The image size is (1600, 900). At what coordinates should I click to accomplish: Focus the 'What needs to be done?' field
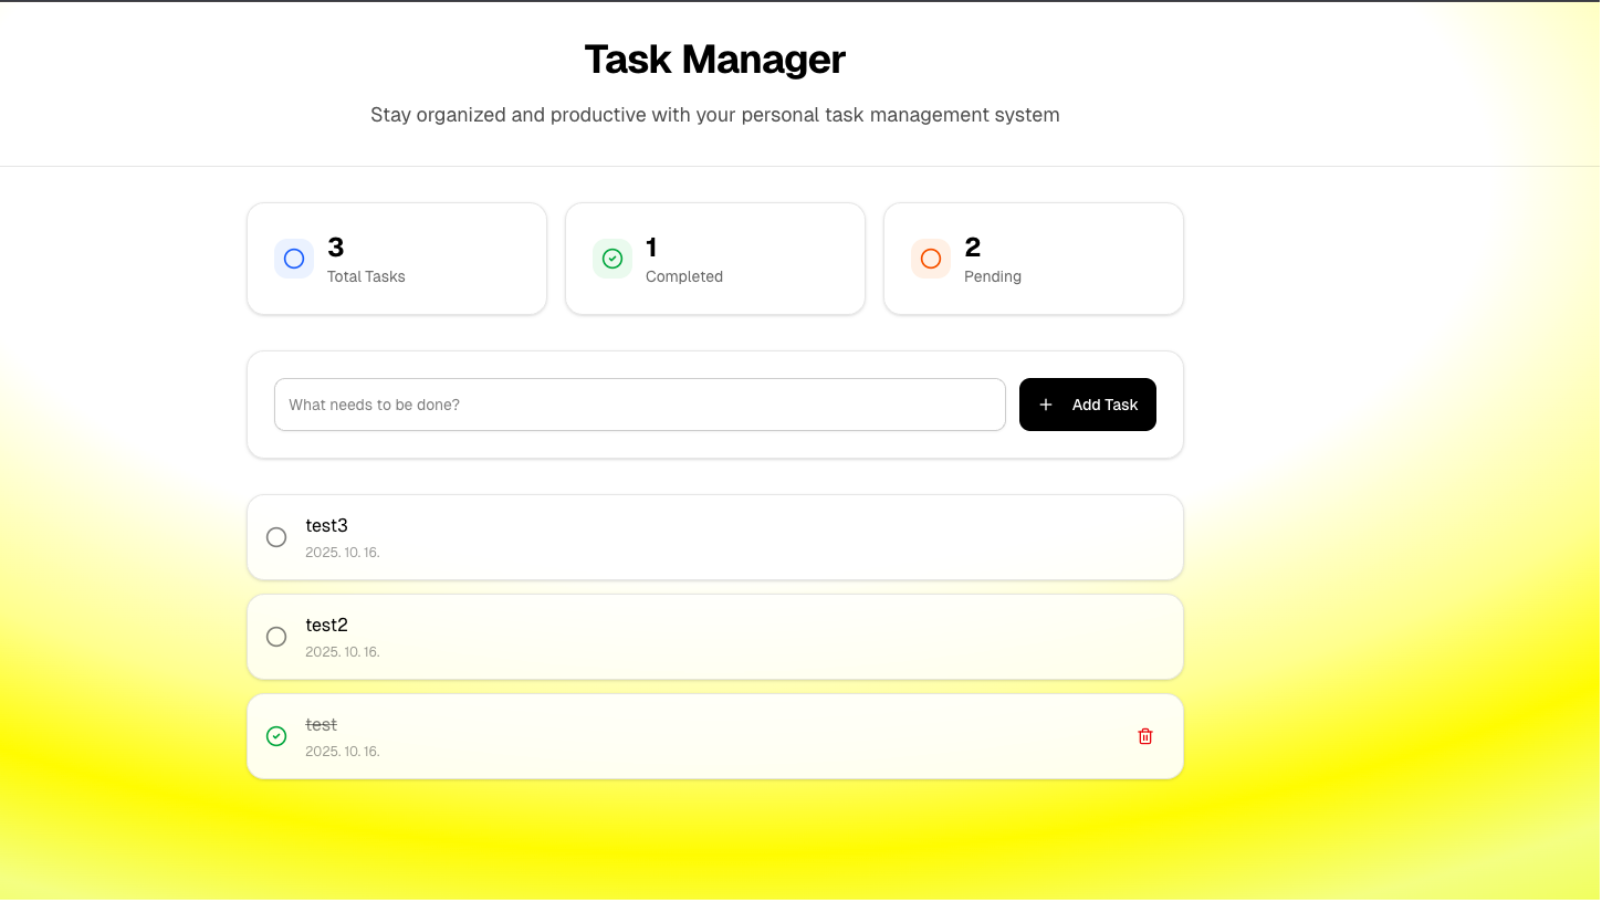(640, 405)
